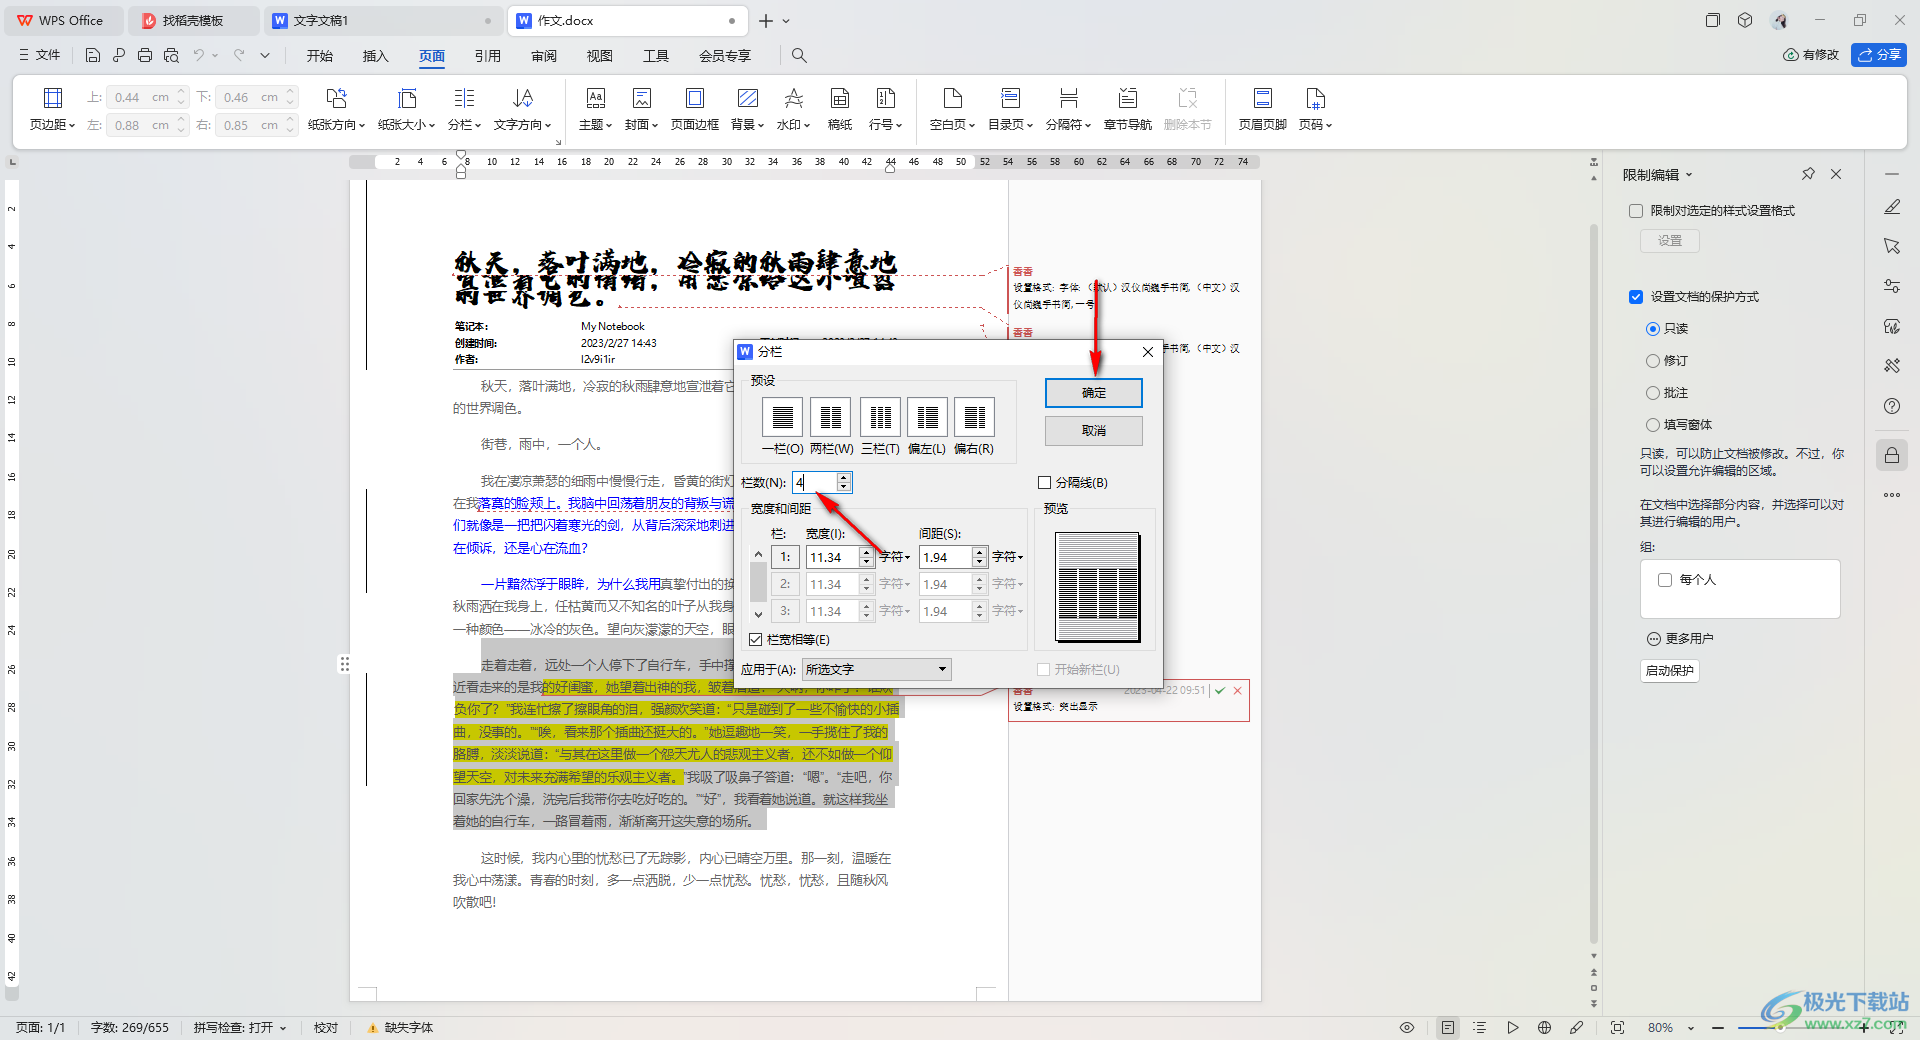Image resolution: width=1920 pixels, height=1040 pixels.
Task: Click the Columns (分栏) ribbon icon
Action: point(464,98)
